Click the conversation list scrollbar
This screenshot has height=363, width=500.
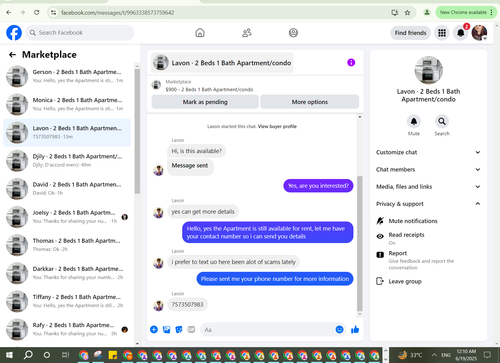[137, 131]
